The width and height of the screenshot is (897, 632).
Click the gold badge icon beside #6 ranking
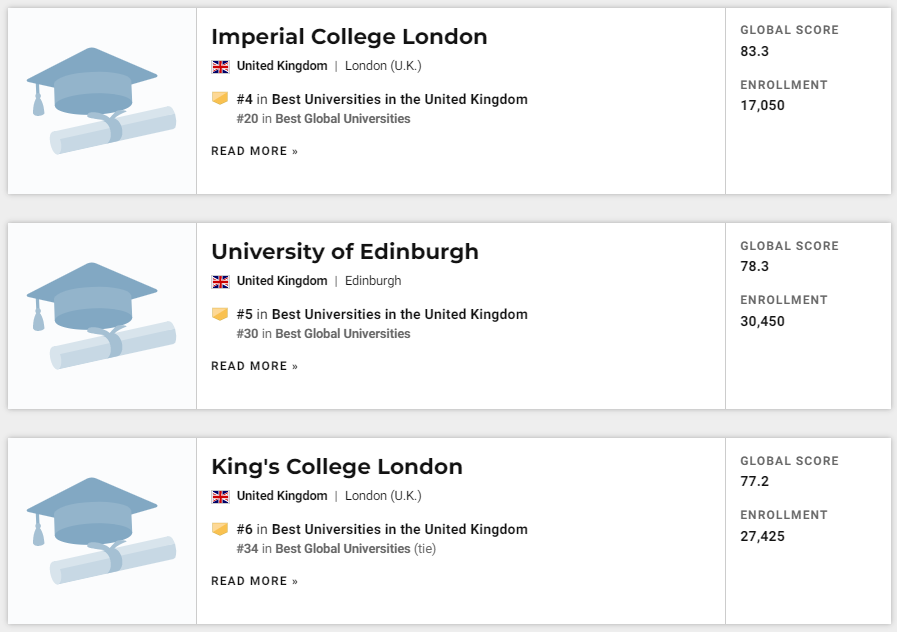pos(220,529)
